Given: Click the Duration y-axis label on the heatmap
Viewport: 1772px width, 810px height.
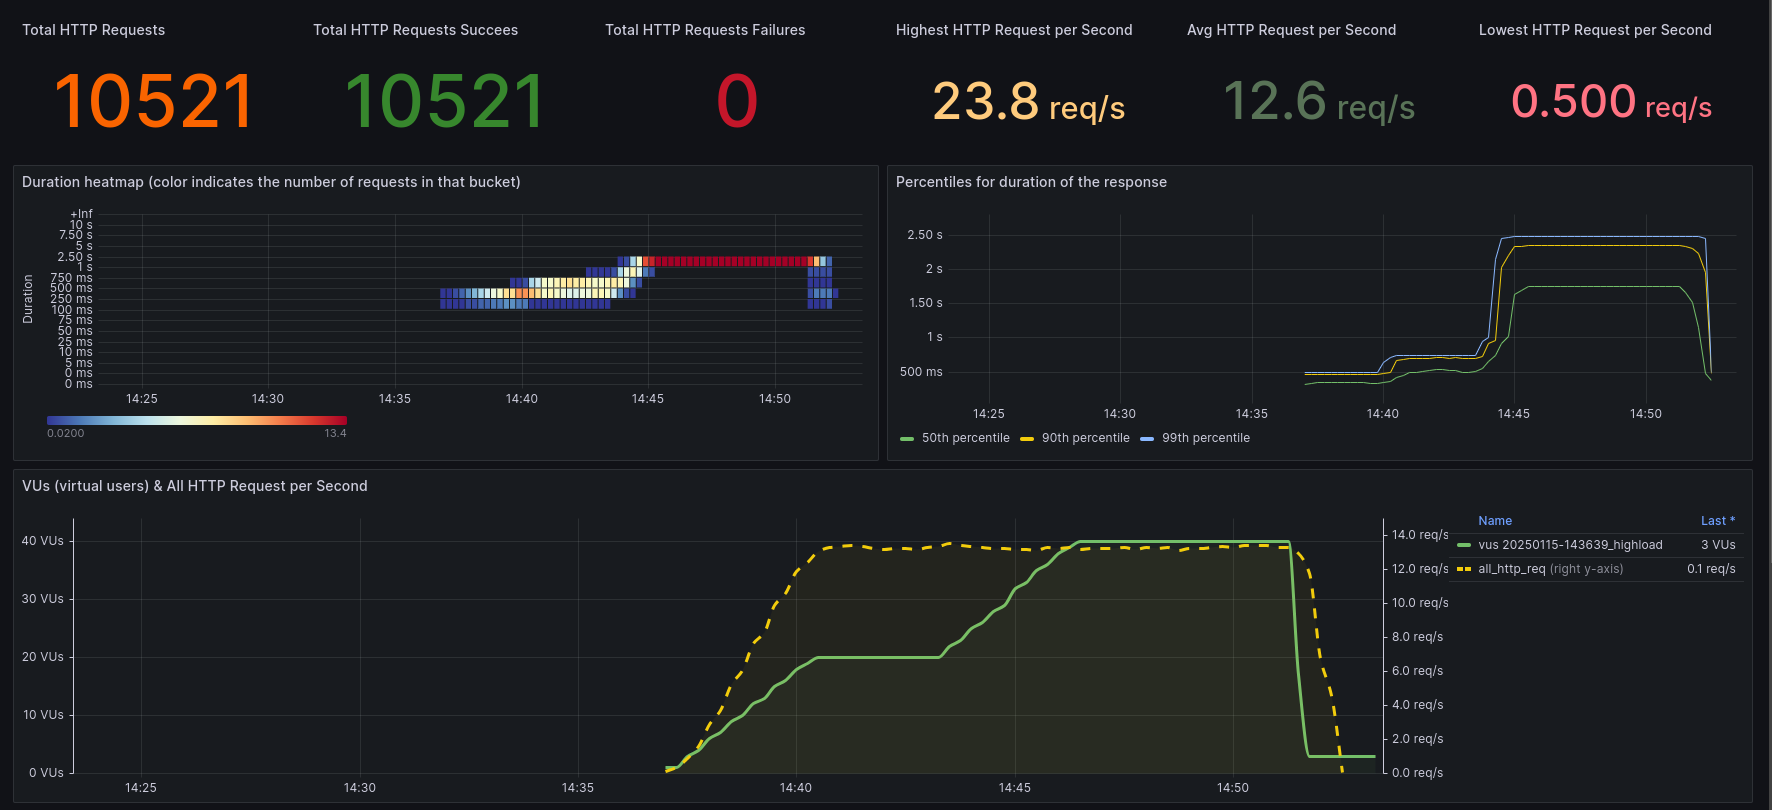Looking at the screenshot, I should coord(28,299).
